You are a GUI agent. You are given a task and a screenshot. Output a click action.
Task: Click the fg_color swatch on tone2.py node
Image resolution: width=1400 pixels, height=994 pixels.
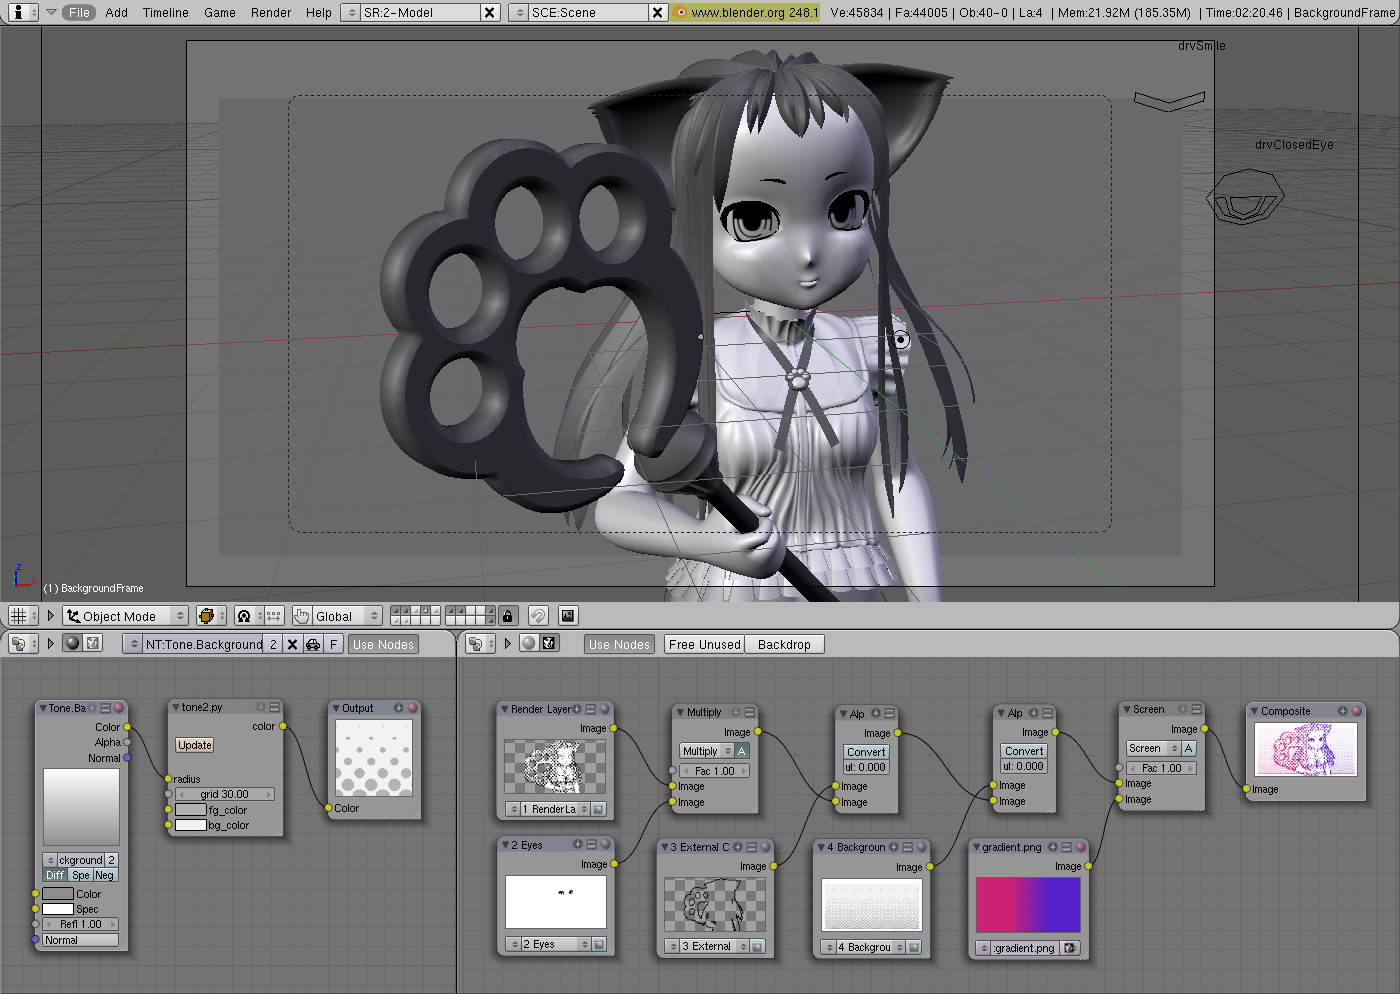coord(191,810)
